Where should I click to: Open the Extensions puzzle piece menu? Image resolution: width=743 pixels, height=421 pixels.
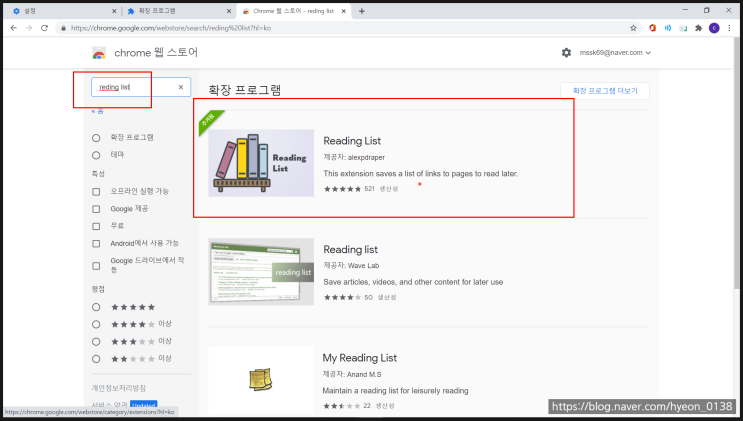[698, 28]
